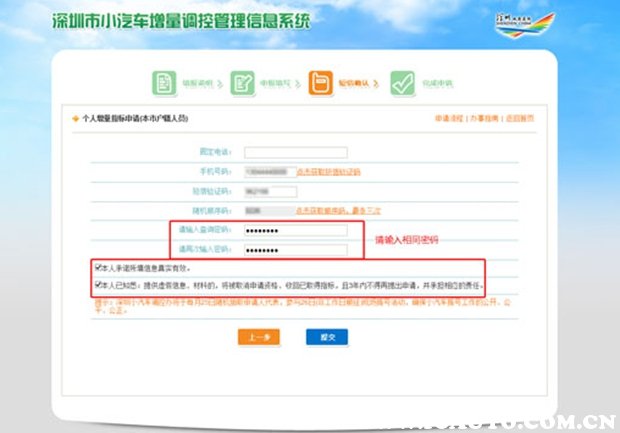Click the orange arrow beside 个人增量指标申请

tap(74, 119)
